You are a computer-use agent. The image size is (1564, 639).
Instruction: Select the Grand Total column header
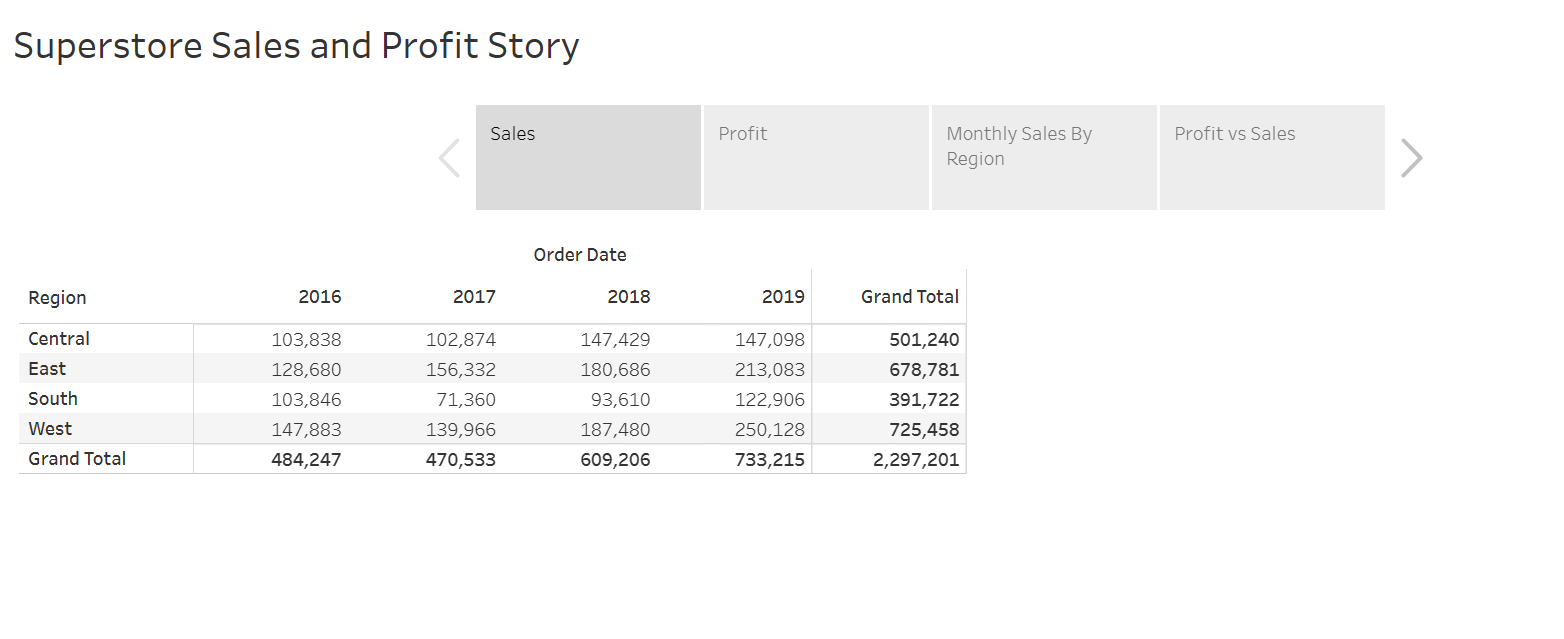pos(909,296)
